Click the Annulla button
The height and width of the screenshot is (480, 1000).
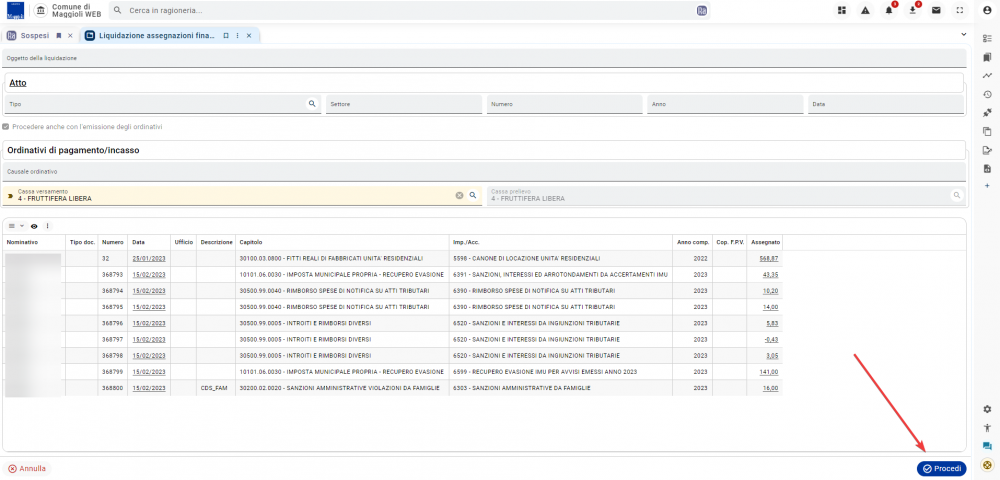click(27, 469)
